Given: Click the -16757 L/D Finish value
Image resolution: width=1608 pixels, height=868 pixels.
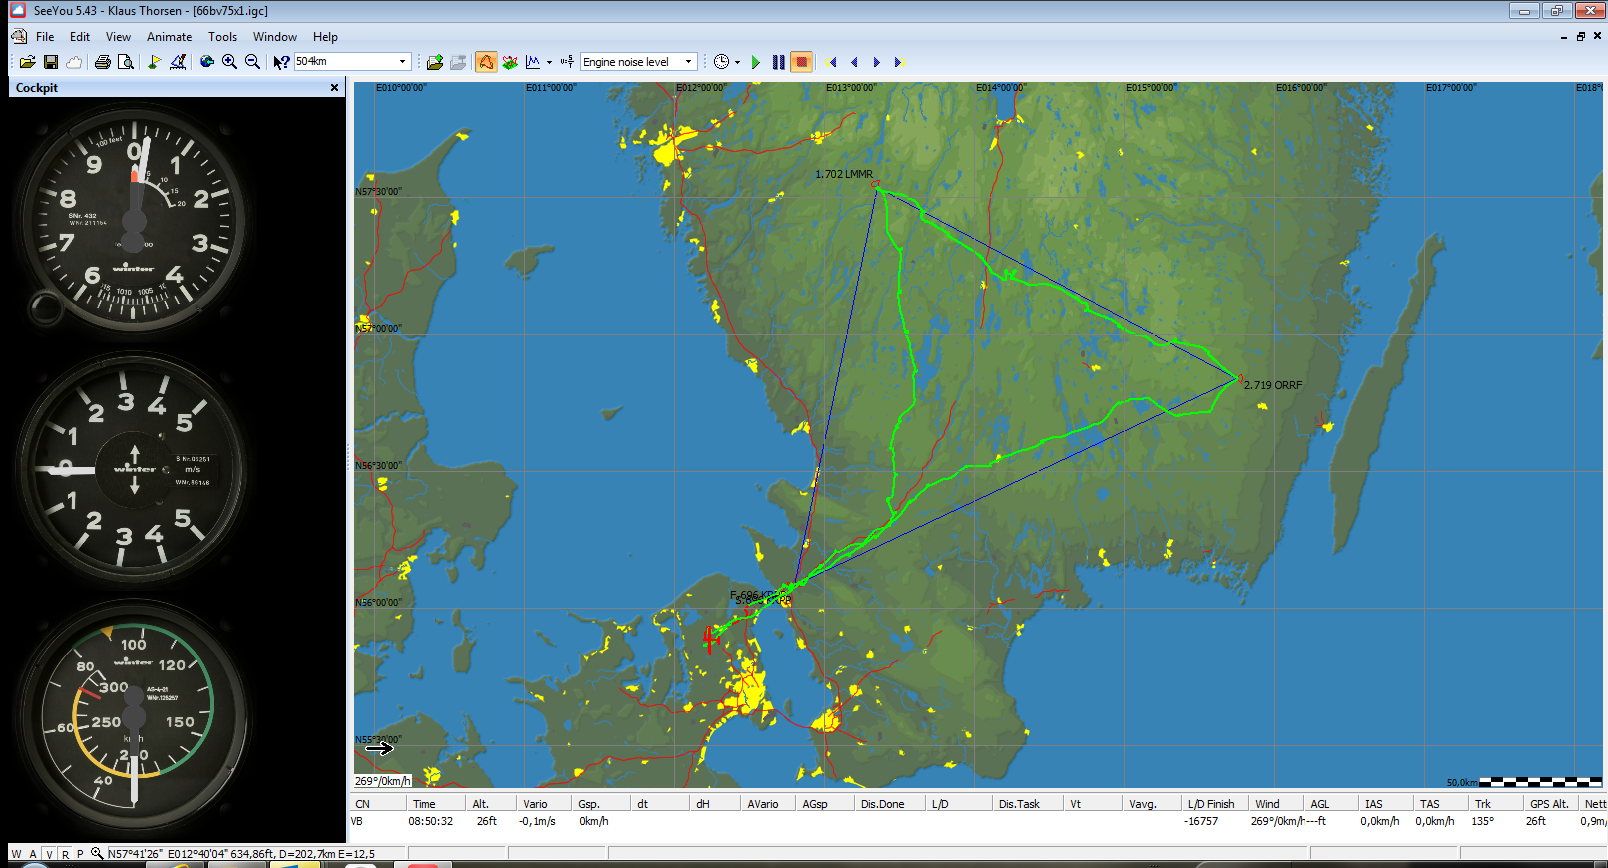Looking at the screenshot, I should [x=1202, y=821].
